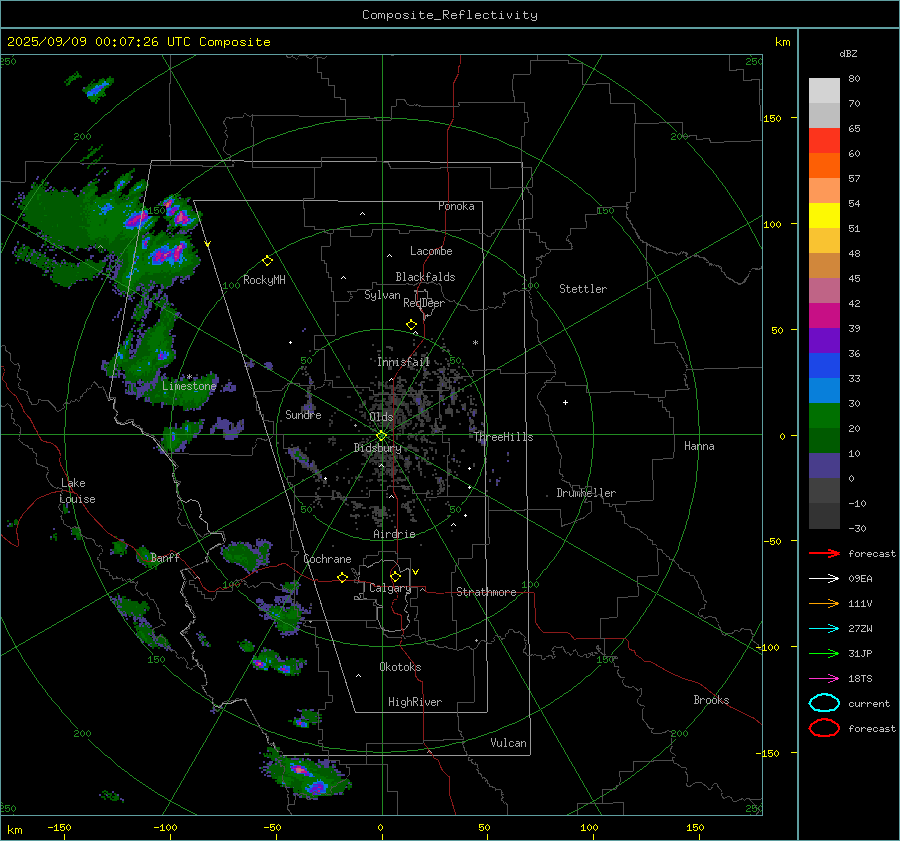
Task: Click the yellow diamond marker below RedDeer
Action: pos(411,324)
